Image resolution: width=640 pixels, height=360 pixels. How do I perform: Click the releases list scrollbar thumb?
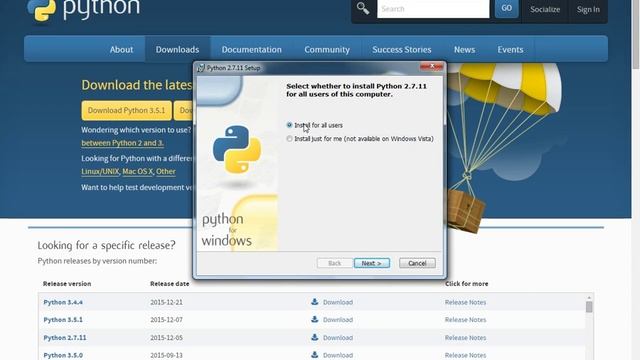(589, 307)
